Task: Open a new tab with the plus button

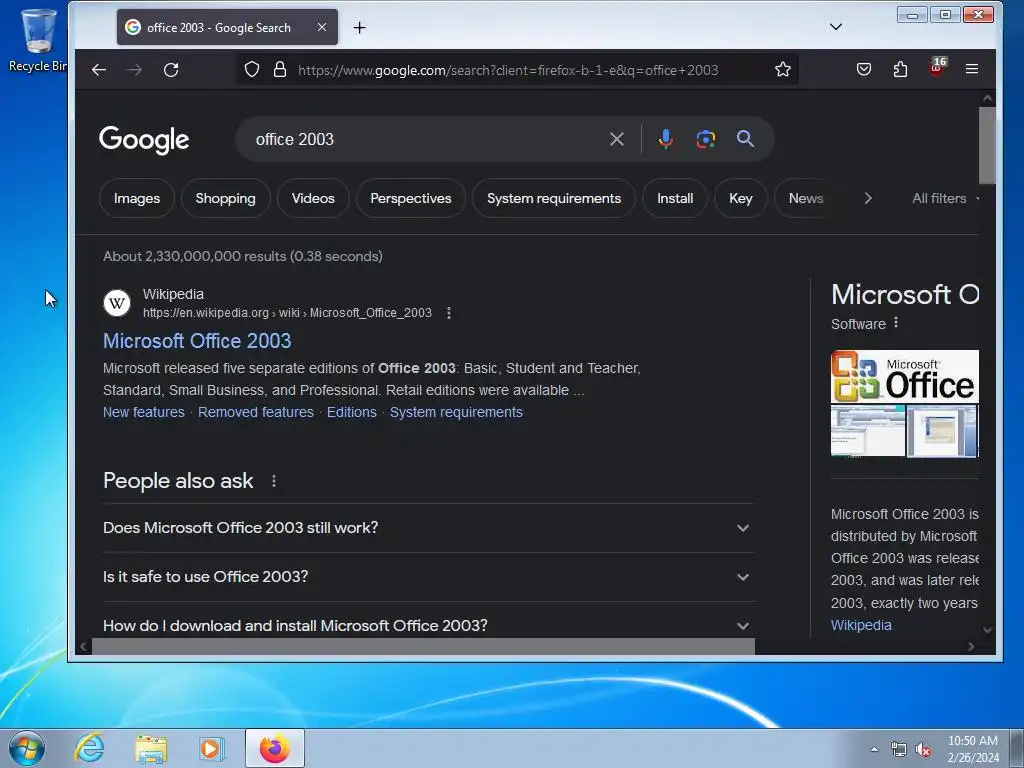Action: click(x=359, y=27)
